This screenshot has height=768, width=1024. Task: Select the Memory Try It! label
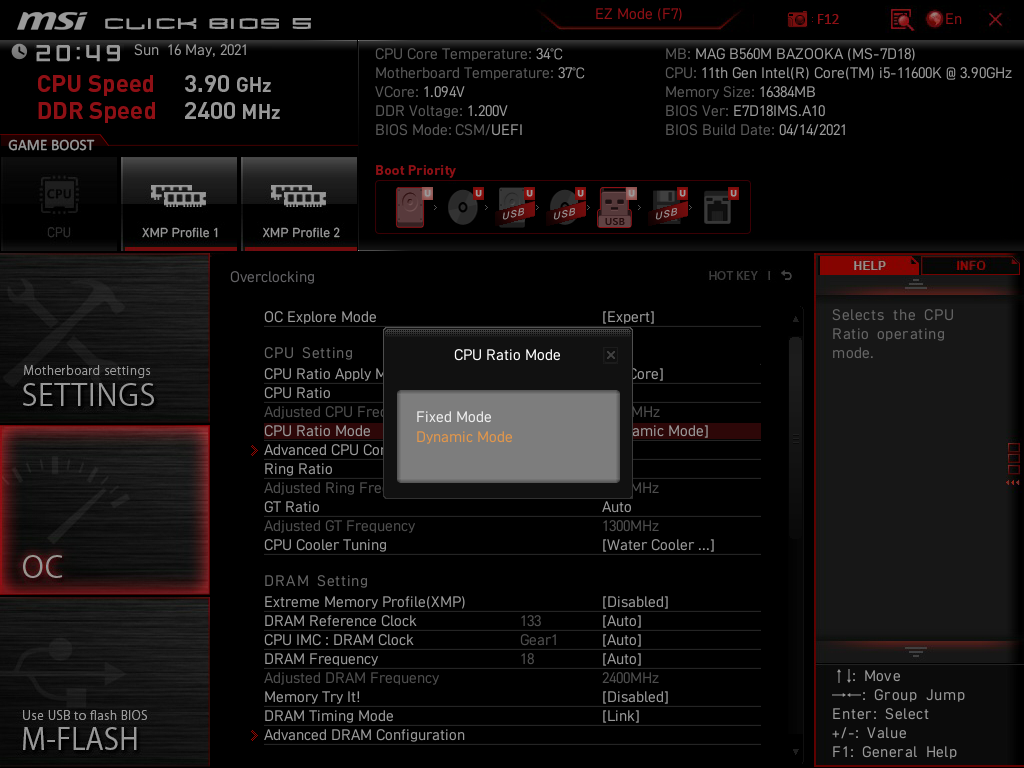tap(312, 697)
